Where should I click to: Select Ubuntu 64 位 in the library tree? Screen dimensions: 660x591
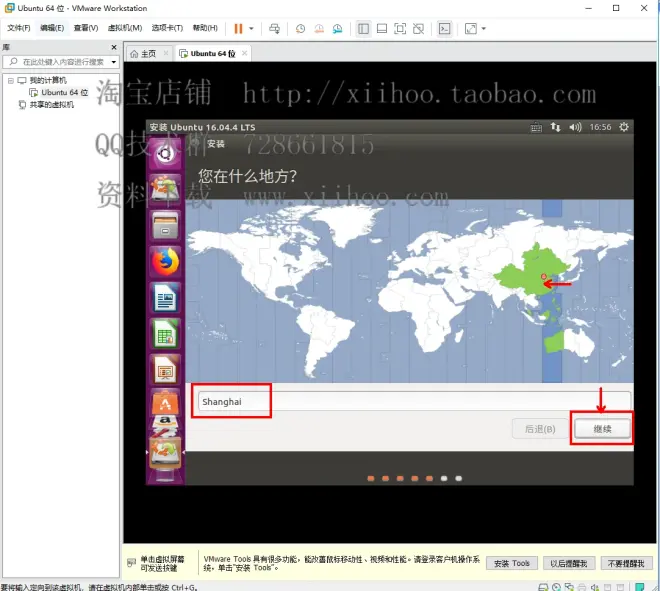click(x=59, y=93)
